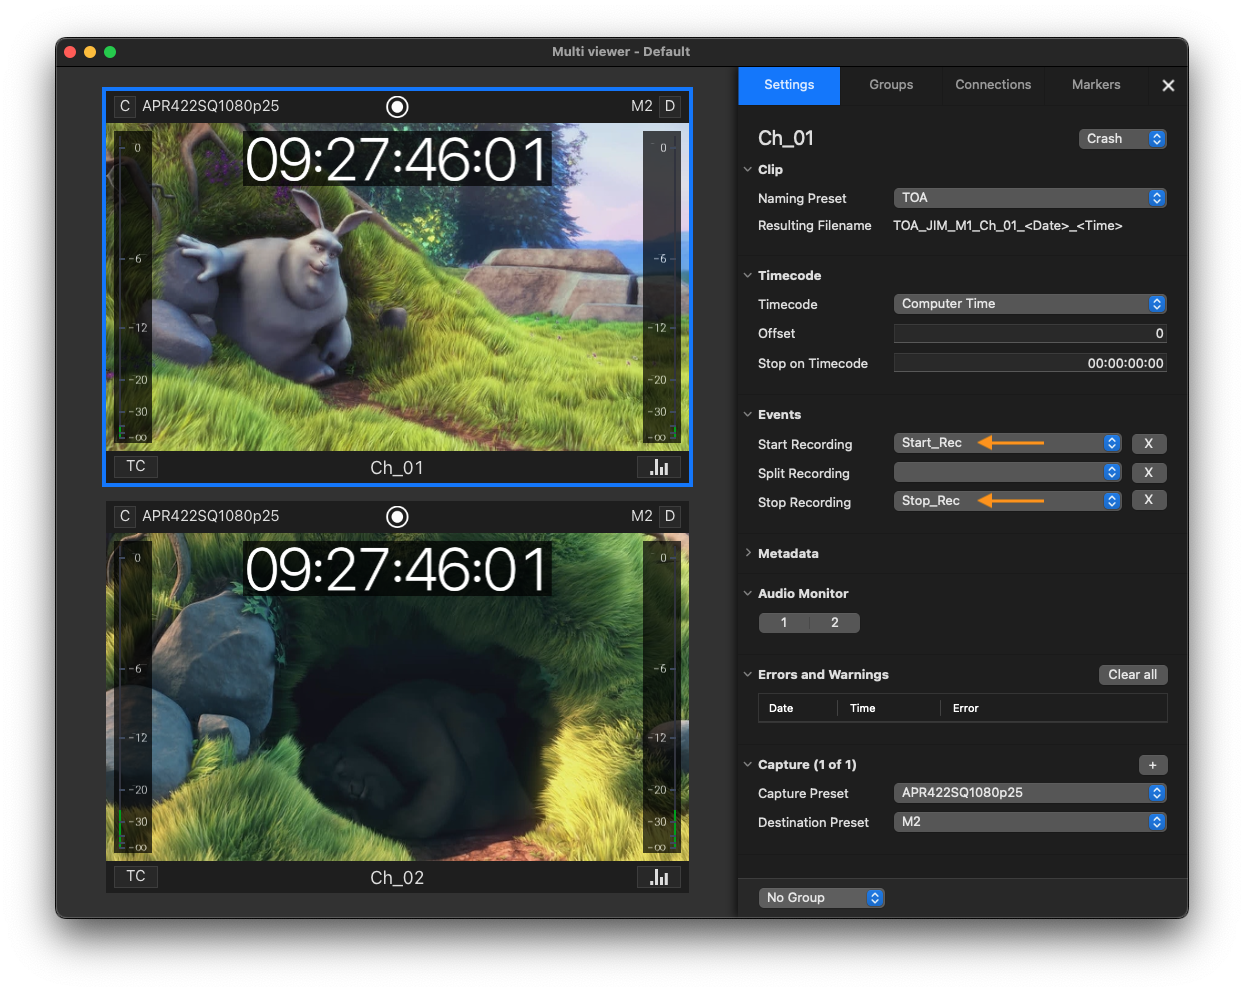The height and width of the screenshot is (992, 1244).
Task: Click the Stop on Timecode field
Action: pyautogui.click(x=1030, y=363)
